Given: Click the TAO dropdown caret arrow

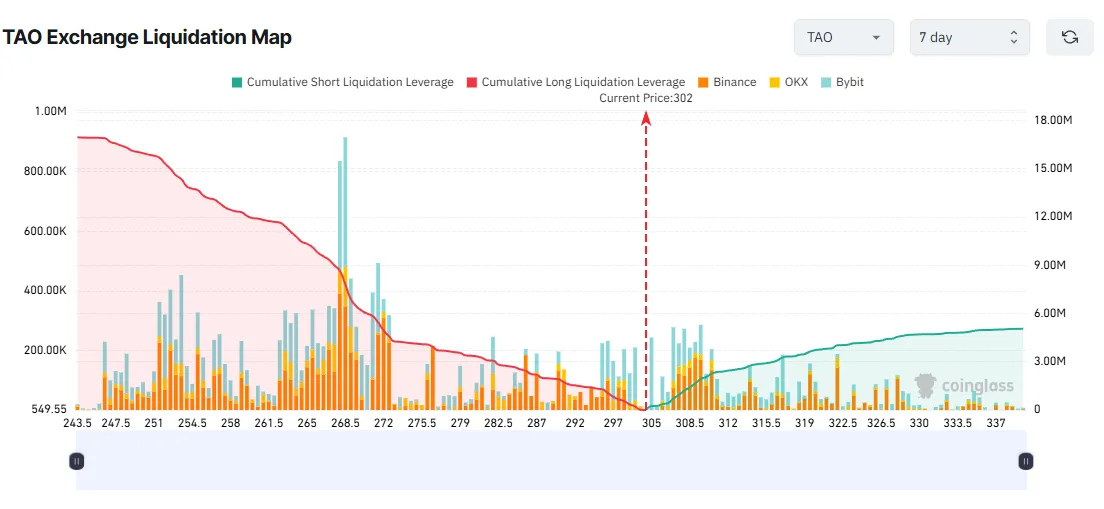Looking at the screenshot, I should coord(877,38).
